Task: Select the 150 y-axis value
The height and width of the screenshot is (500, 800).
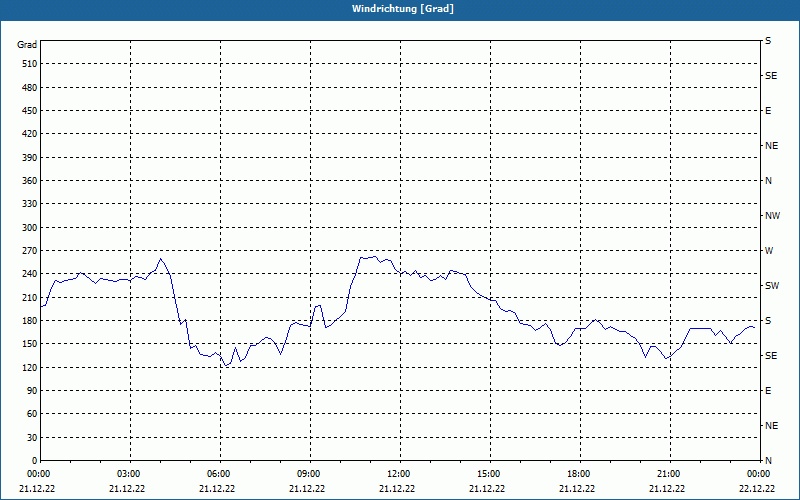Action: [30, 343]
